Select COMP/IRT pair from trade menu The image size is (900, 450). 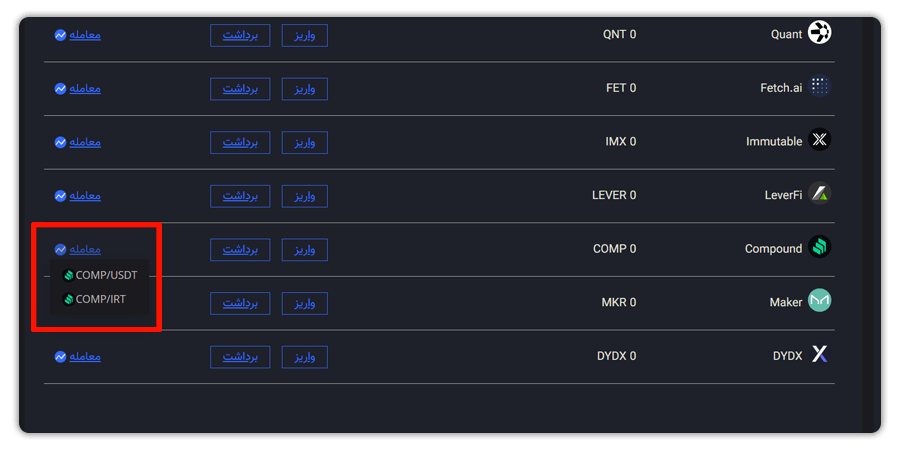point(94,299)
